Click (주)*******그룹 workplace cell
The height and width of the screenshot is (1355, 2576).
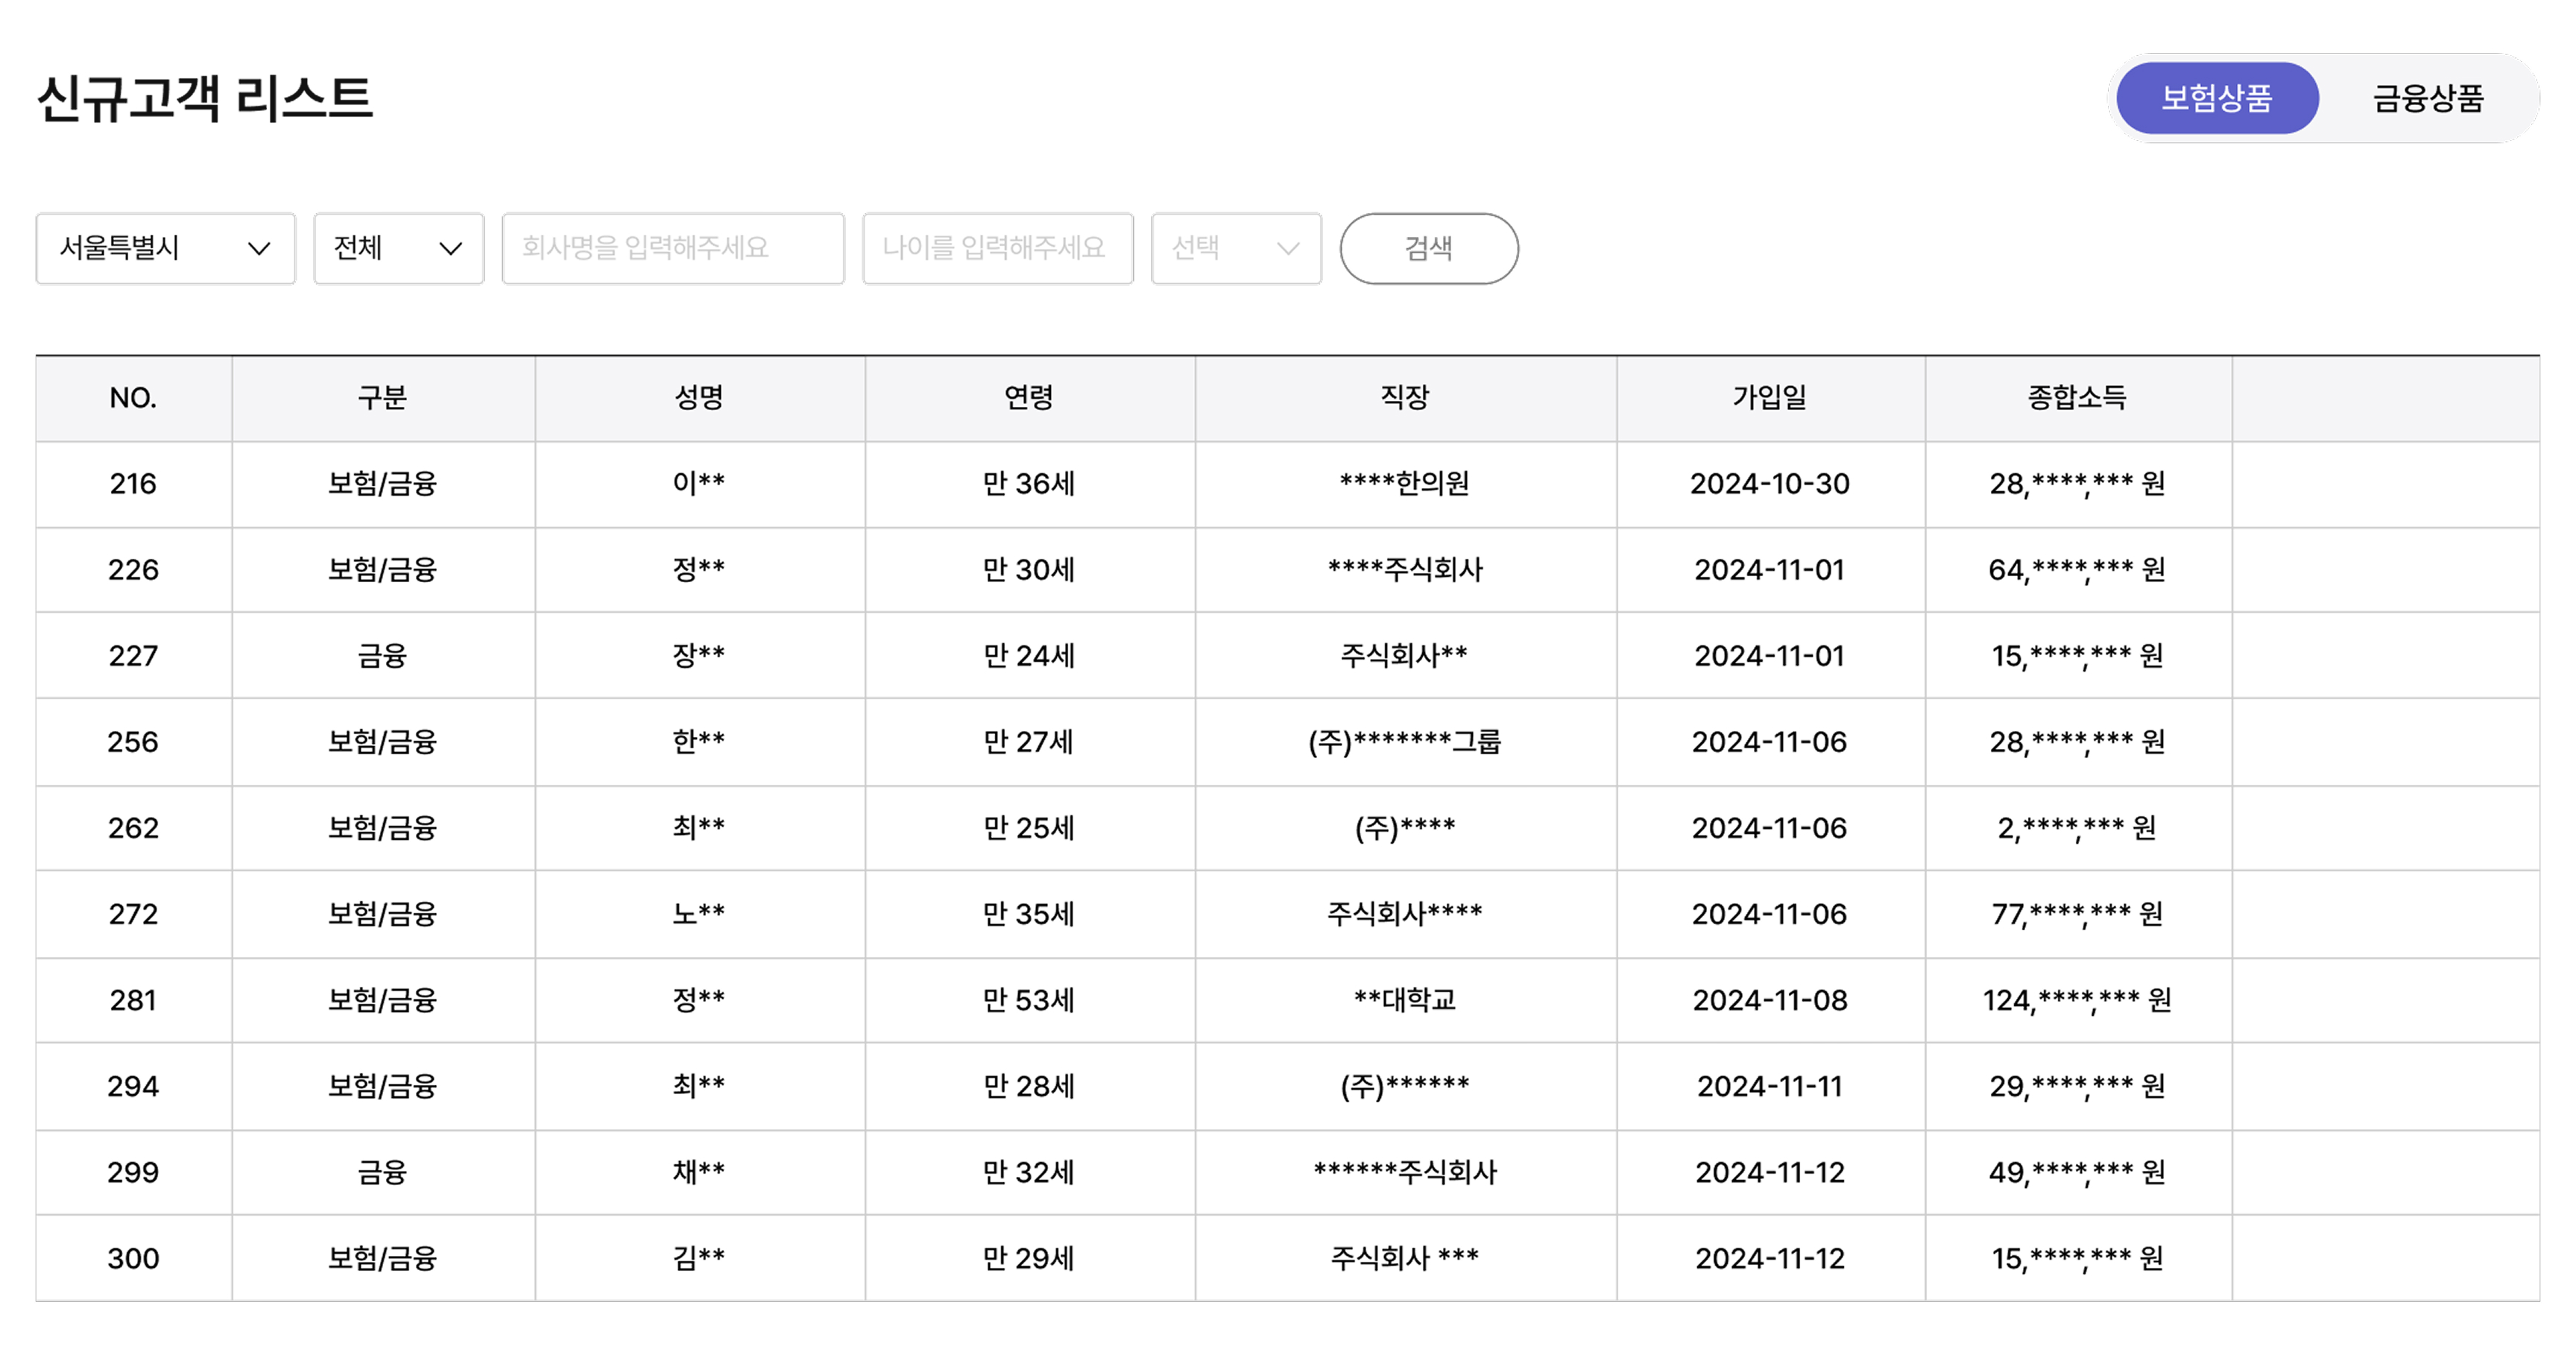coord(1404,742)
